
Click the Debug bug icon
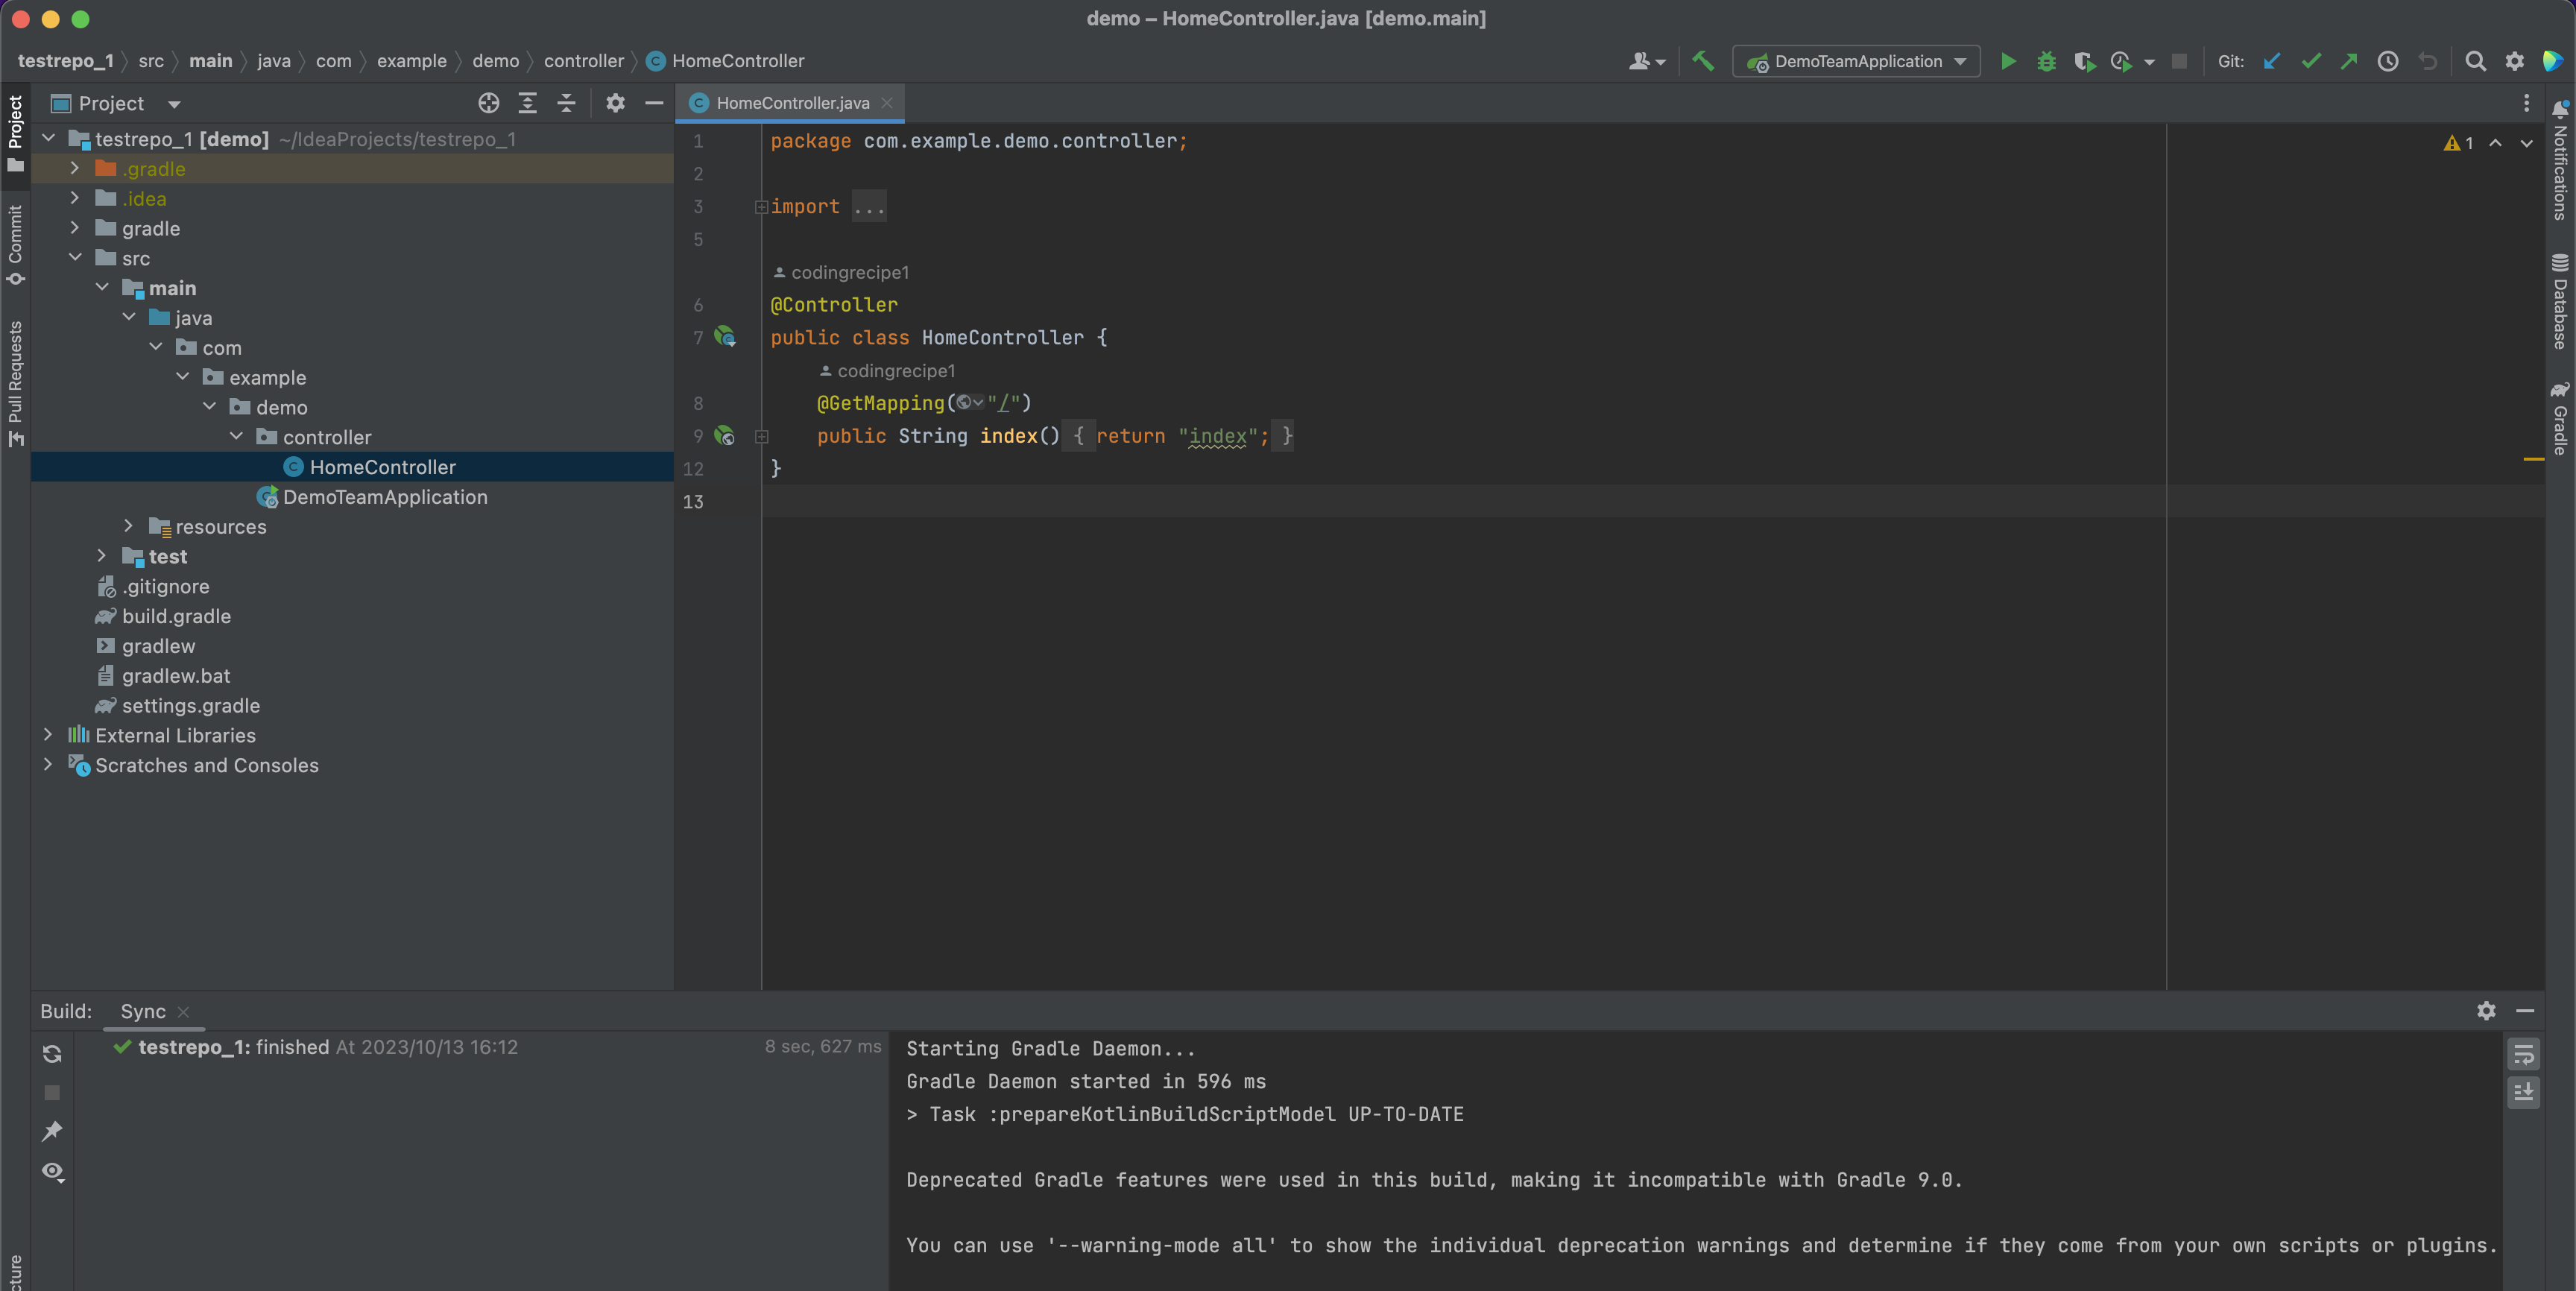point(2046,61)
